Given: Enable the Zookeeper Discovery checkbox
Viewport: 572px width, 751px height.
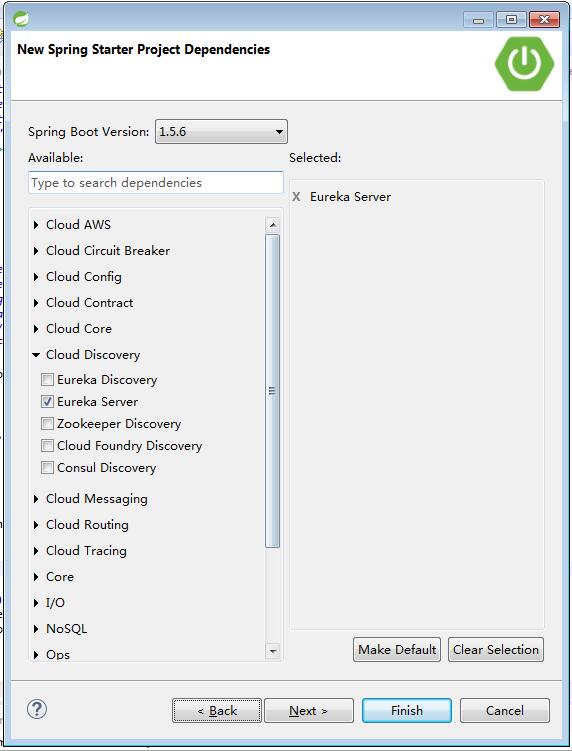Looking at the screenshot, I should pyautogui.click(x=47, y=424).
